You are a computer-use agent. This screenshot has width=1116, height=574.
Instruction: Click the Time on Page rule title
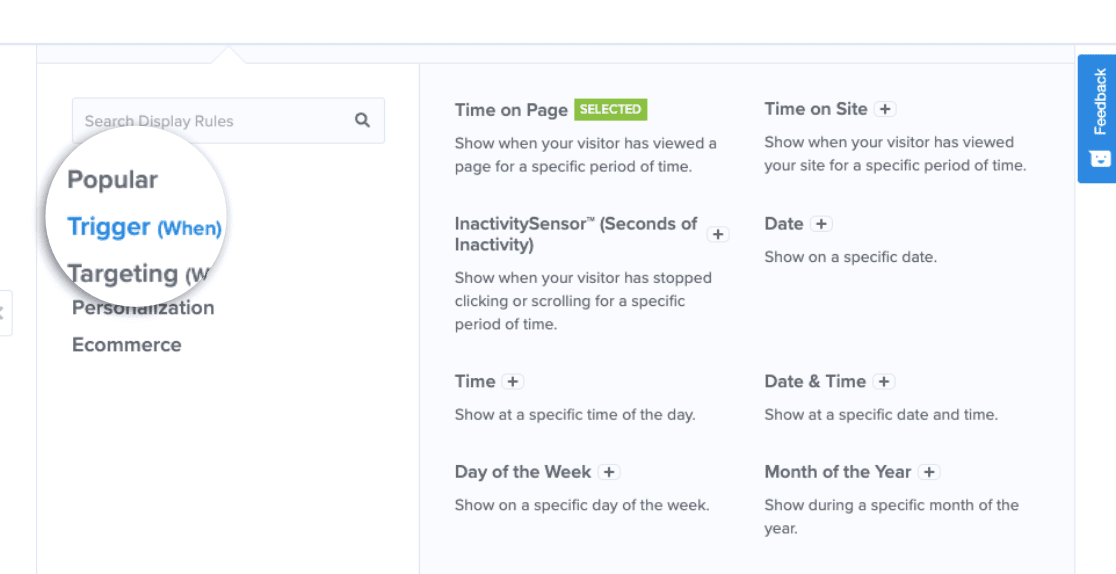[511, 110]
